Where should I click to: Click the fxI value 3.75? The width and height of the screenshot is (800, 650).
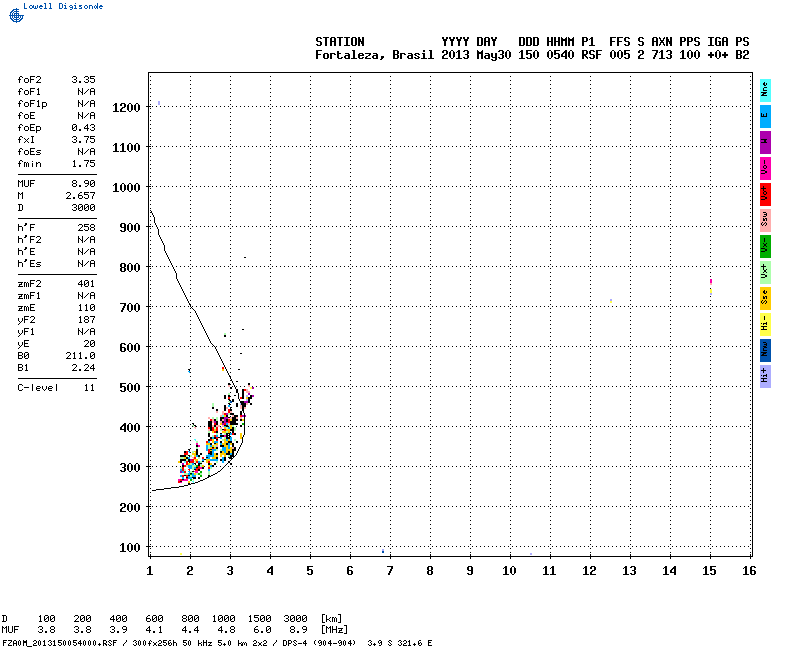[83, 140]
